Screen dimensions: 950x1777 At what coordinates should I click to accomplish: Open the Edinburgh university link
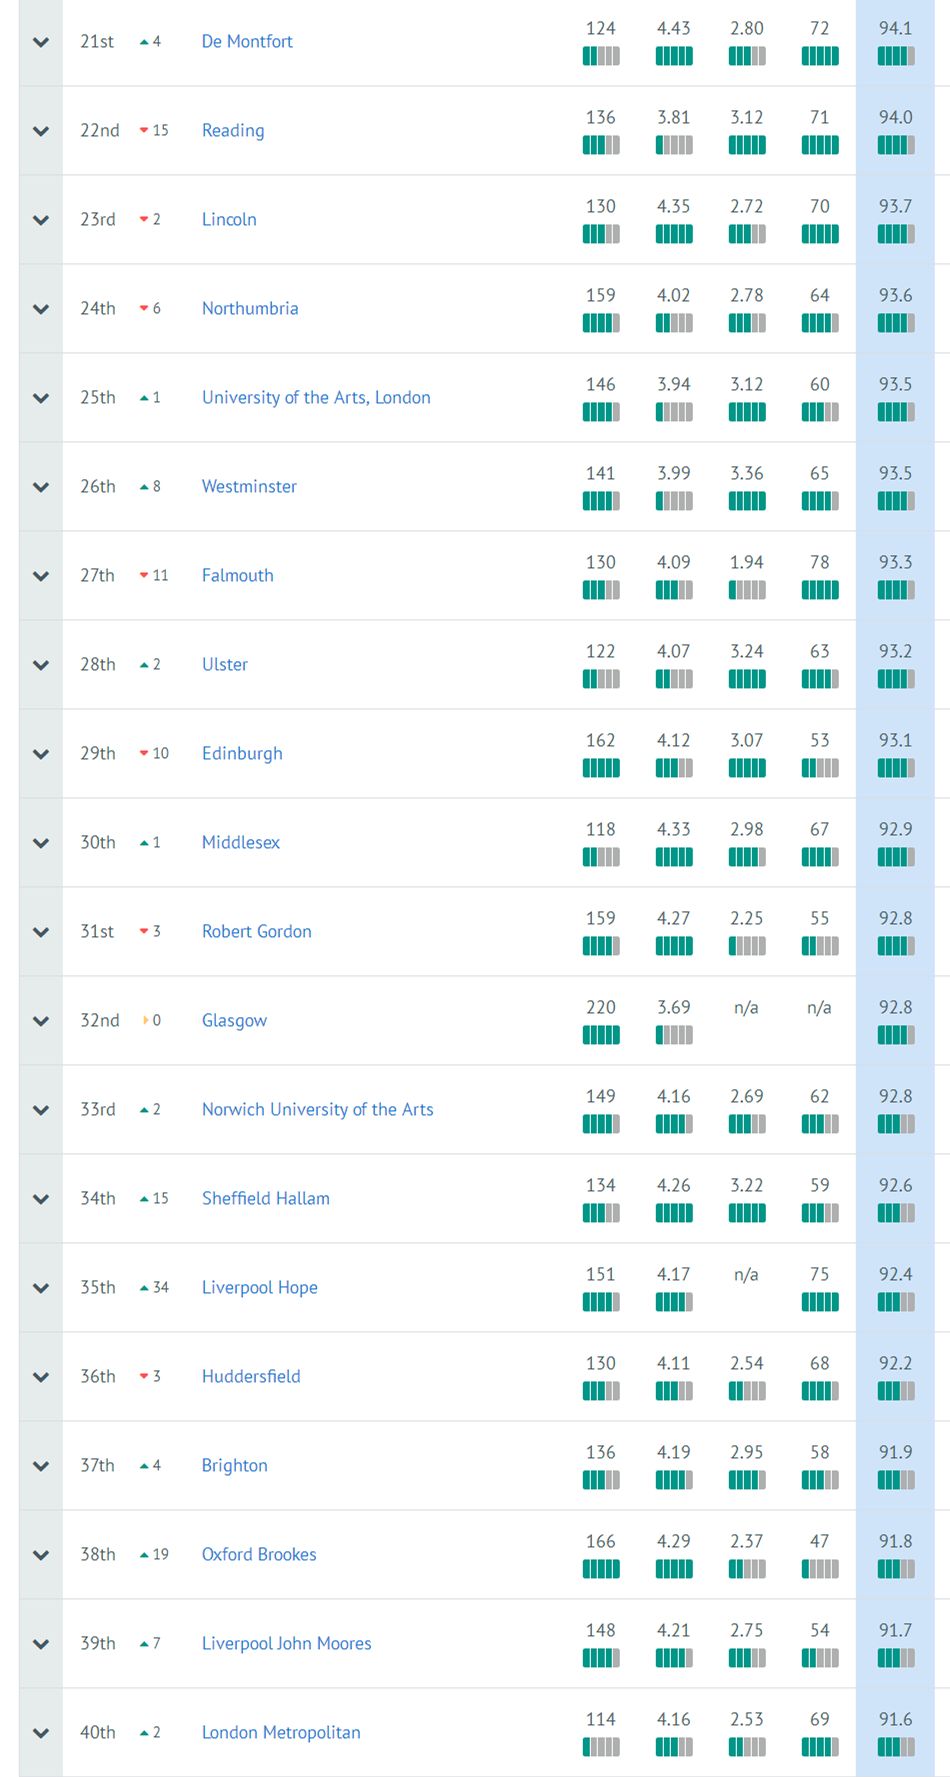pos(242,753)
